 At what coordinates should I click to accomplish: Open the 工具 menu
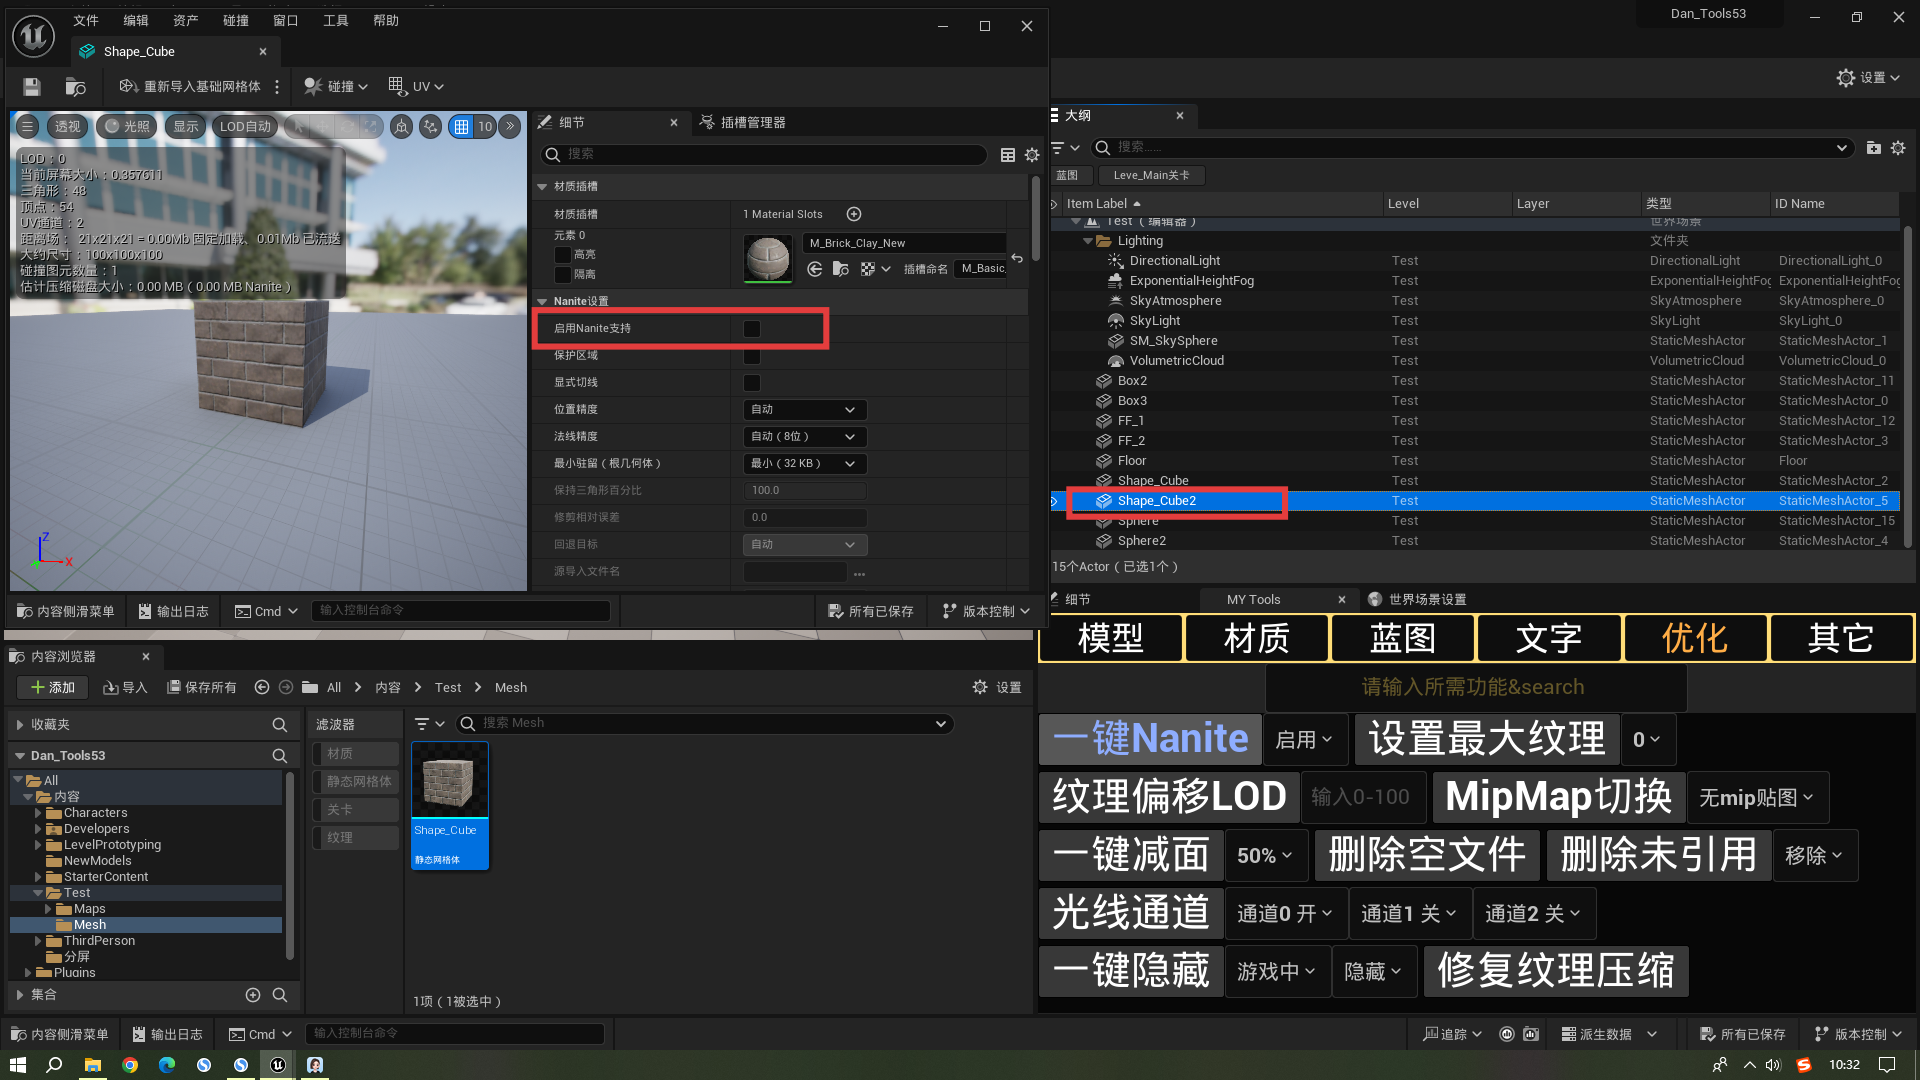pos(335,20)
